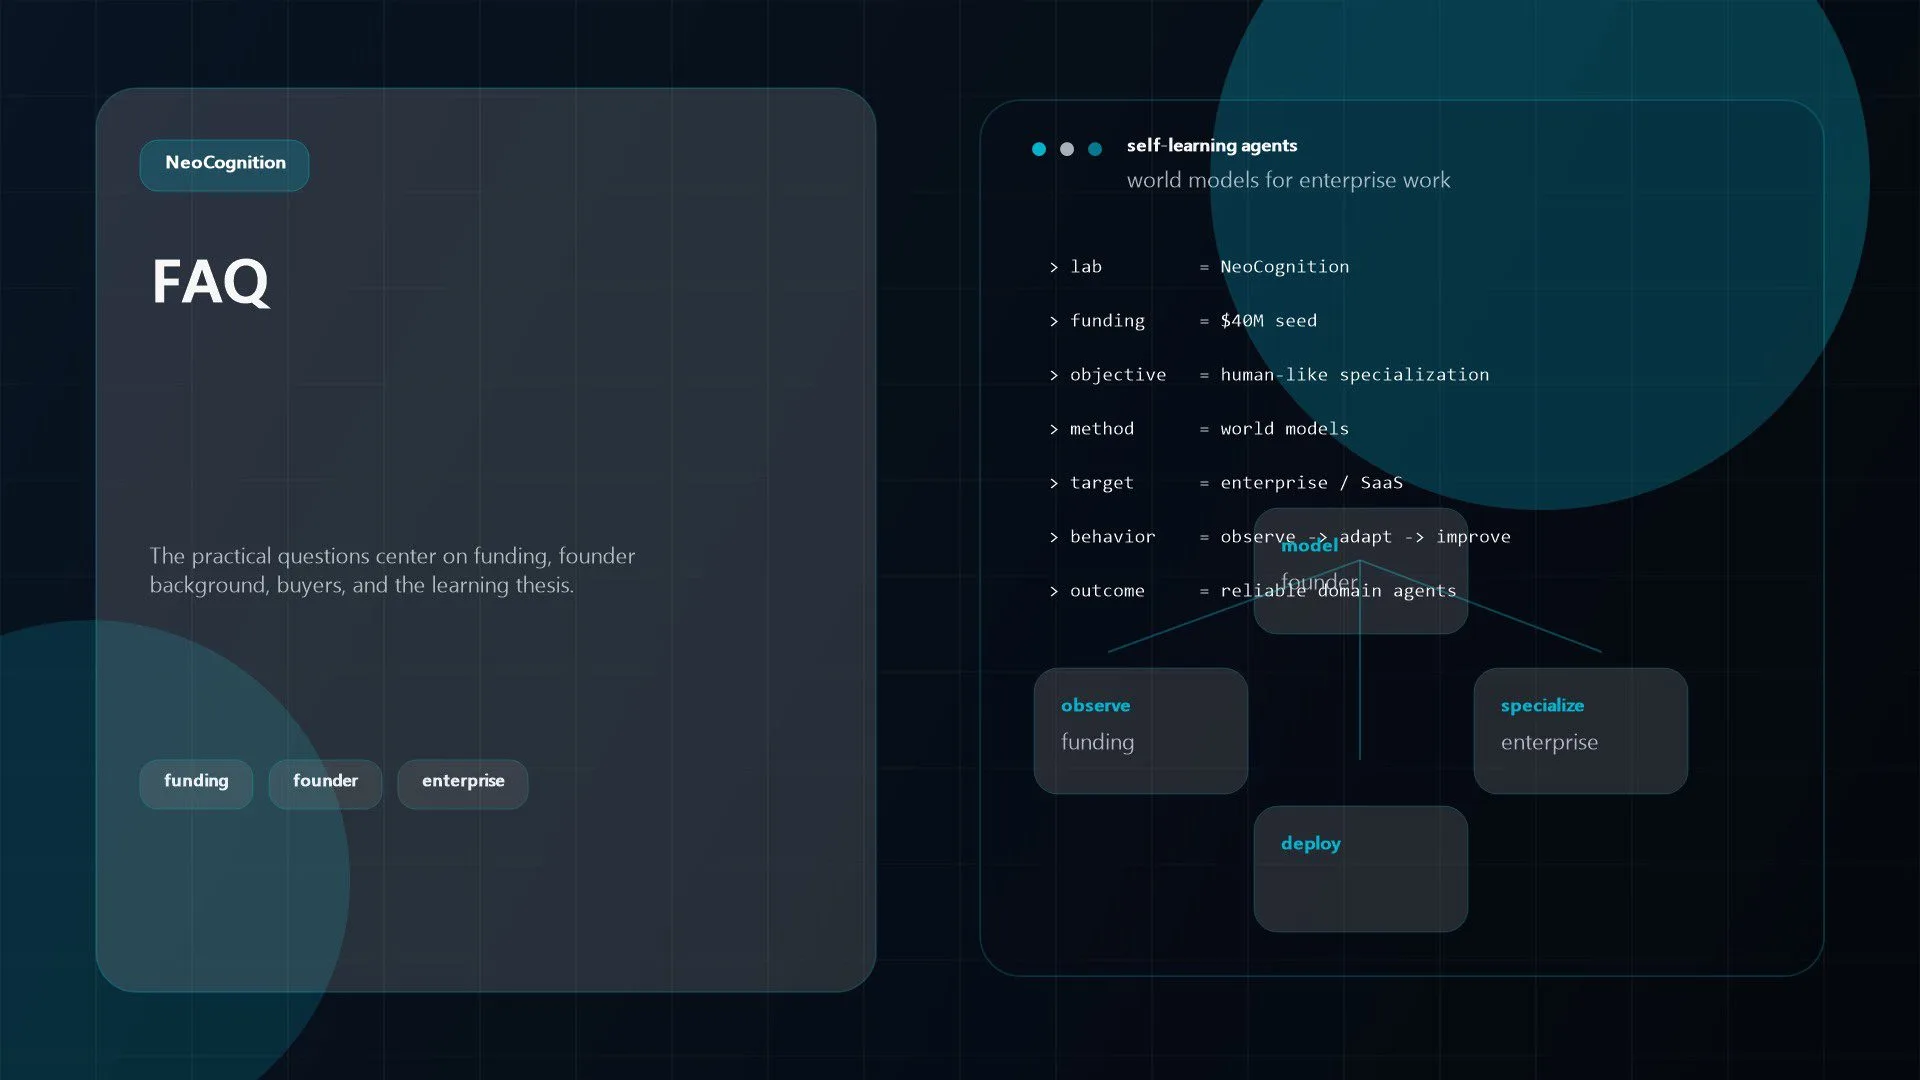The image size is (1920, 1080).
Task: Click the 'funding' terminal key
Action: 1107,321
